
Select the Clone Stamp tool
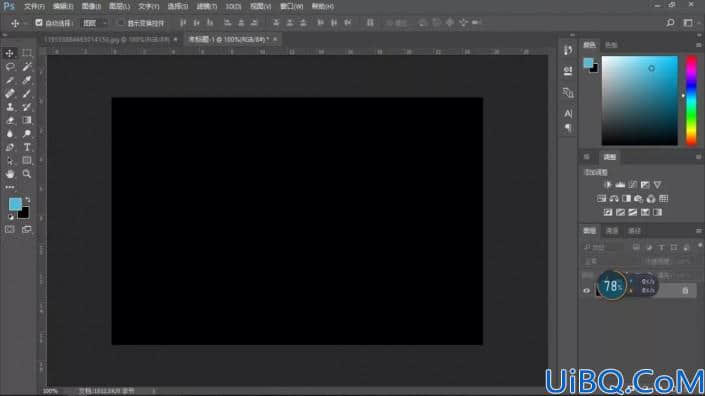pyautogui.click(x=9, y=107)
